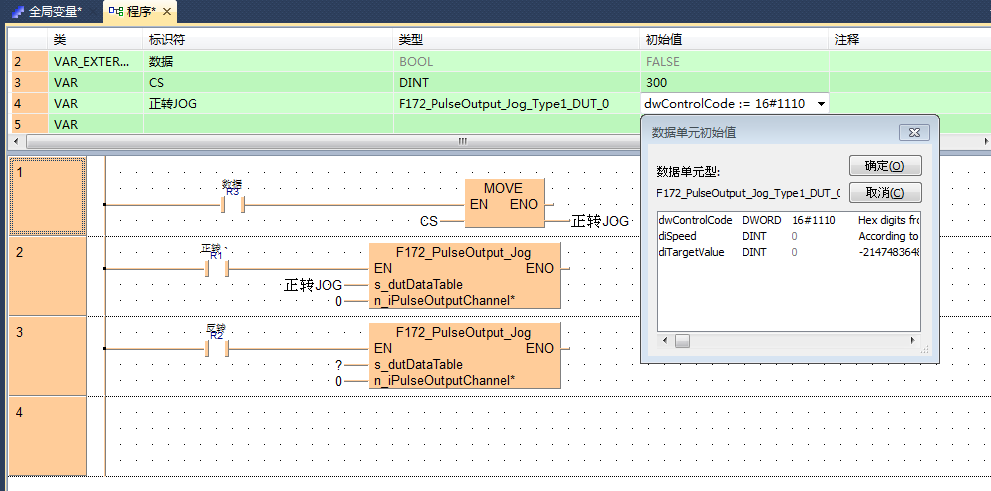Image resolution: width=991 pixels, height=491 pixels.
Task: Close the 数据单元初始值 dialog
Action: click(914, 132)
